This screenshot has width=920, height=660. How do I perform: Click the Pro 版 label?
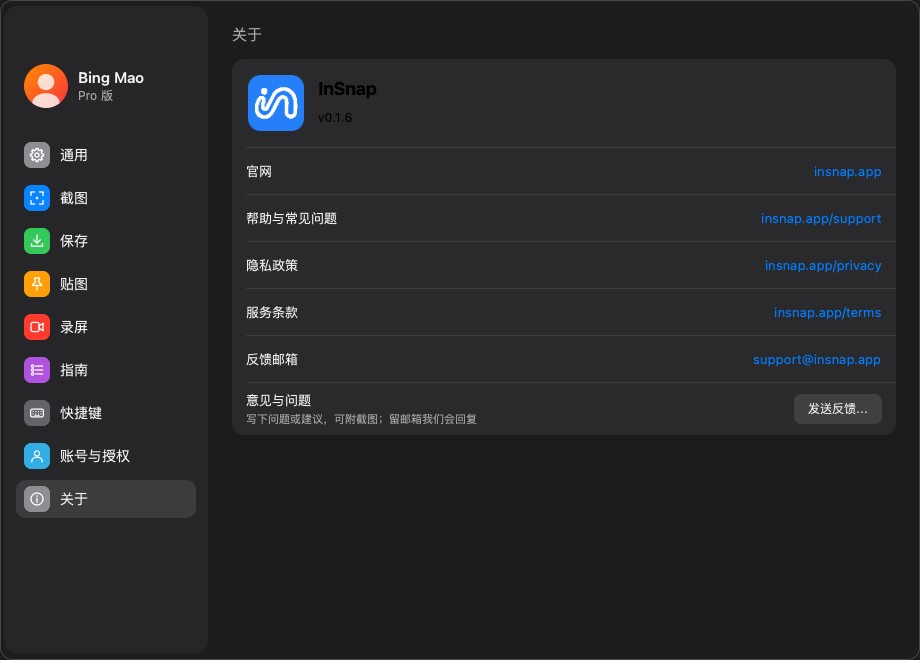tap(96, 96)
